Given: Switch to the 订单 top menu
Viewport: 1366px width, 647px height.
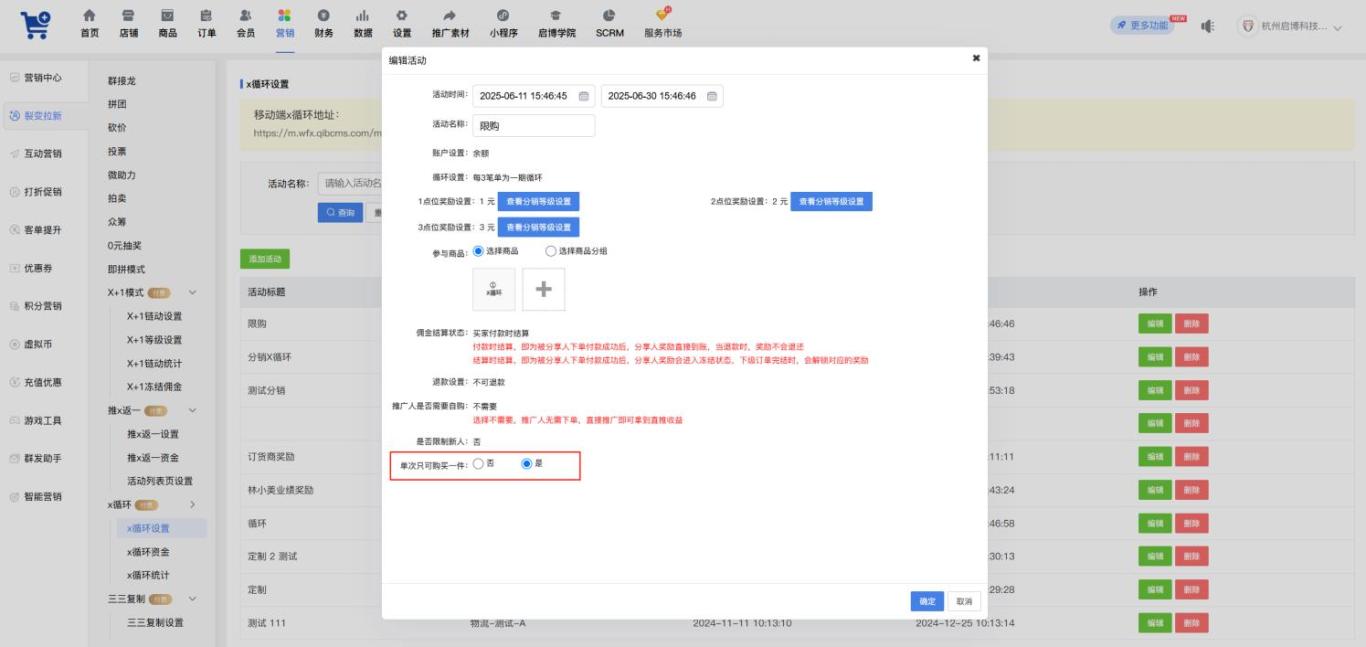Looking at the screenshot, I should pyautogui.click(x=206, y=23).
